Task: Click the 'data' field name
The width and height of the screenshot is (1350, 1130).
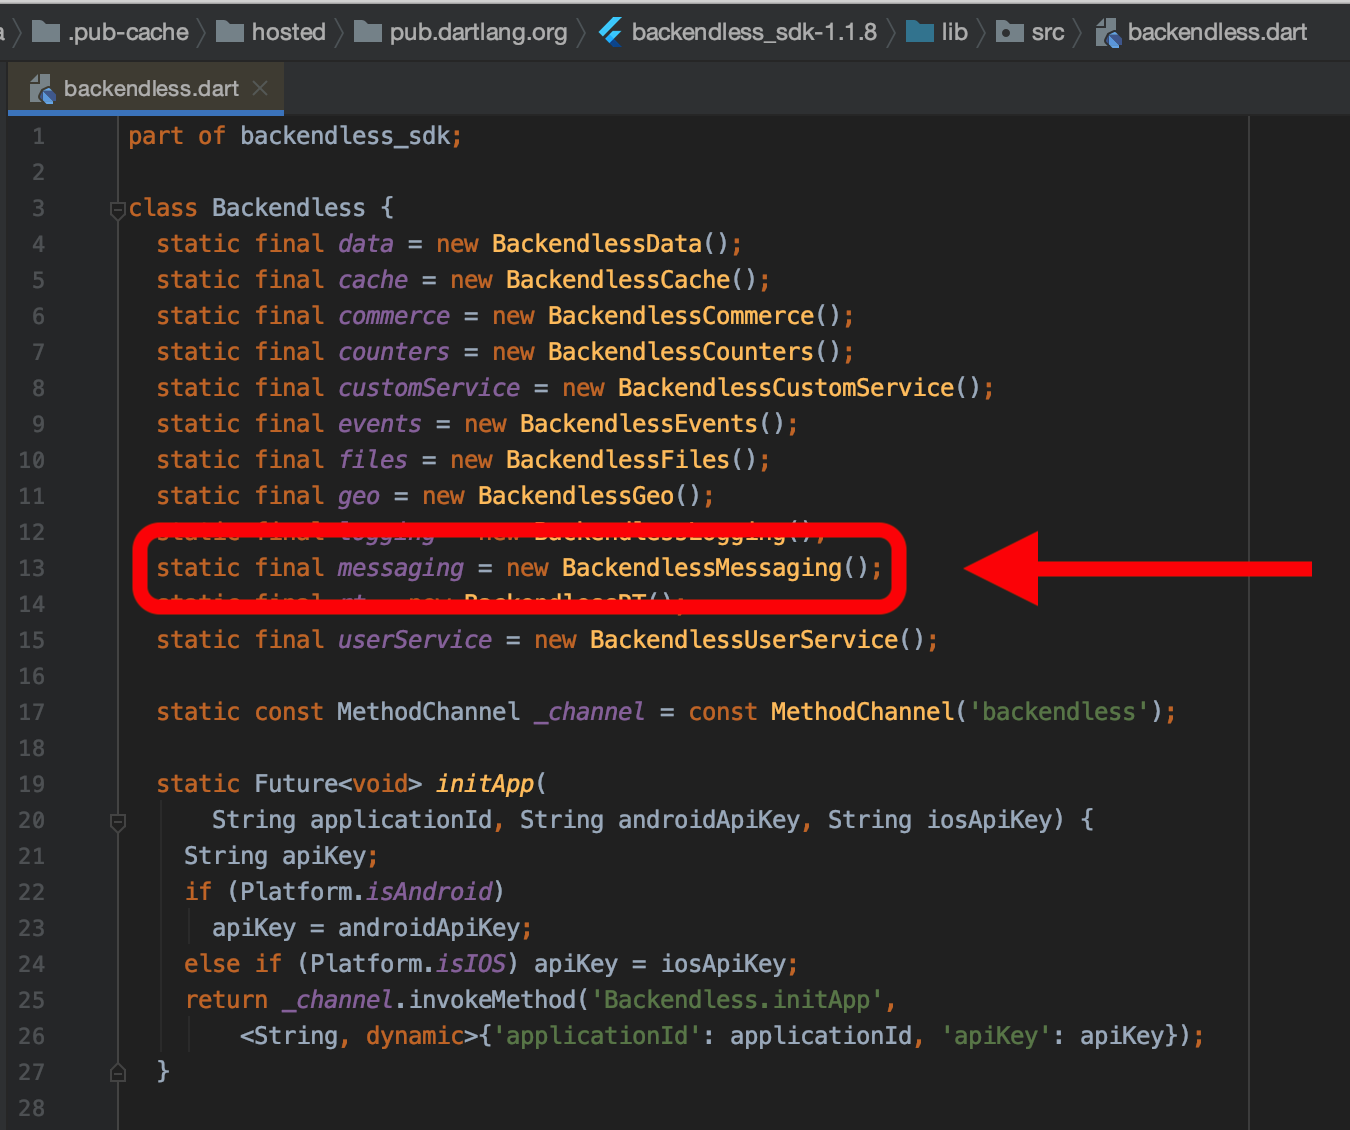Action: click(366, 244)
